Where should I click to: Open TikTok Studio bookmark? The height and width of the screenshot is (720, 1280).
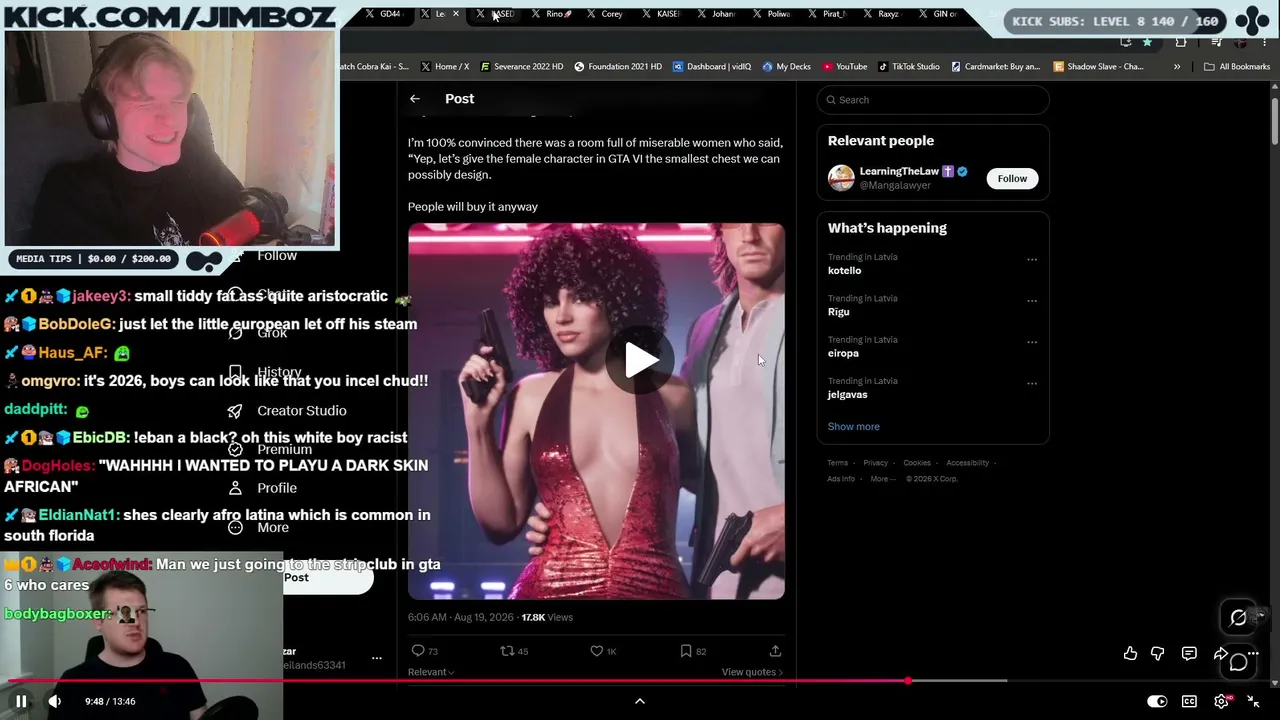tap(909, 67)
